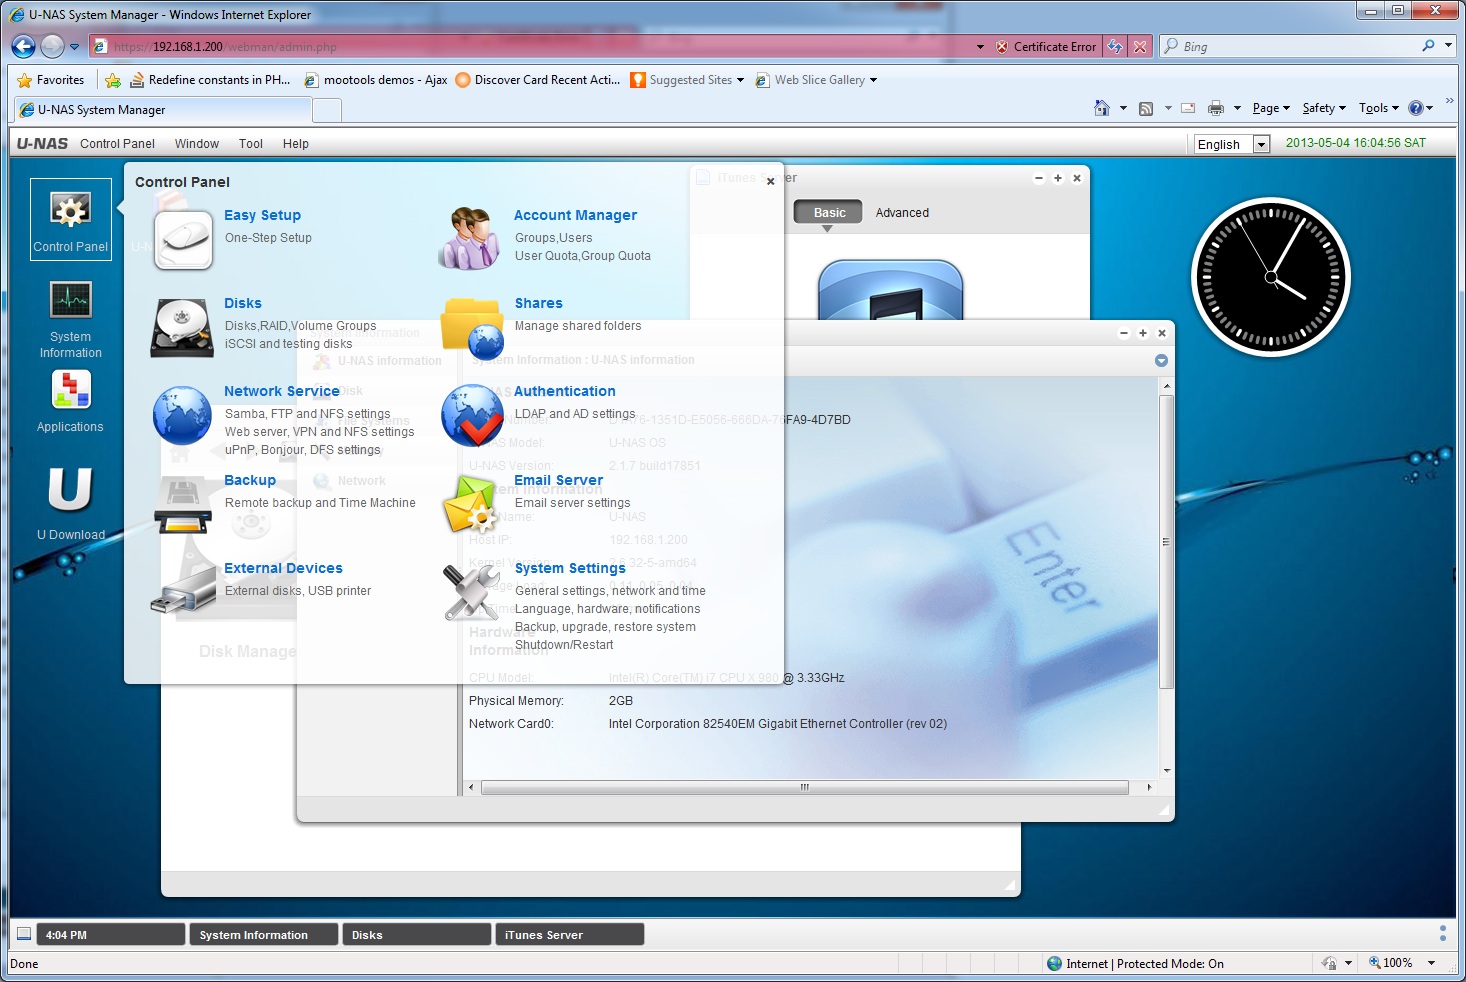The height and width of the screenshot is (982, 1466).
Task: Click the Bing search input field
Action: 1299,46
